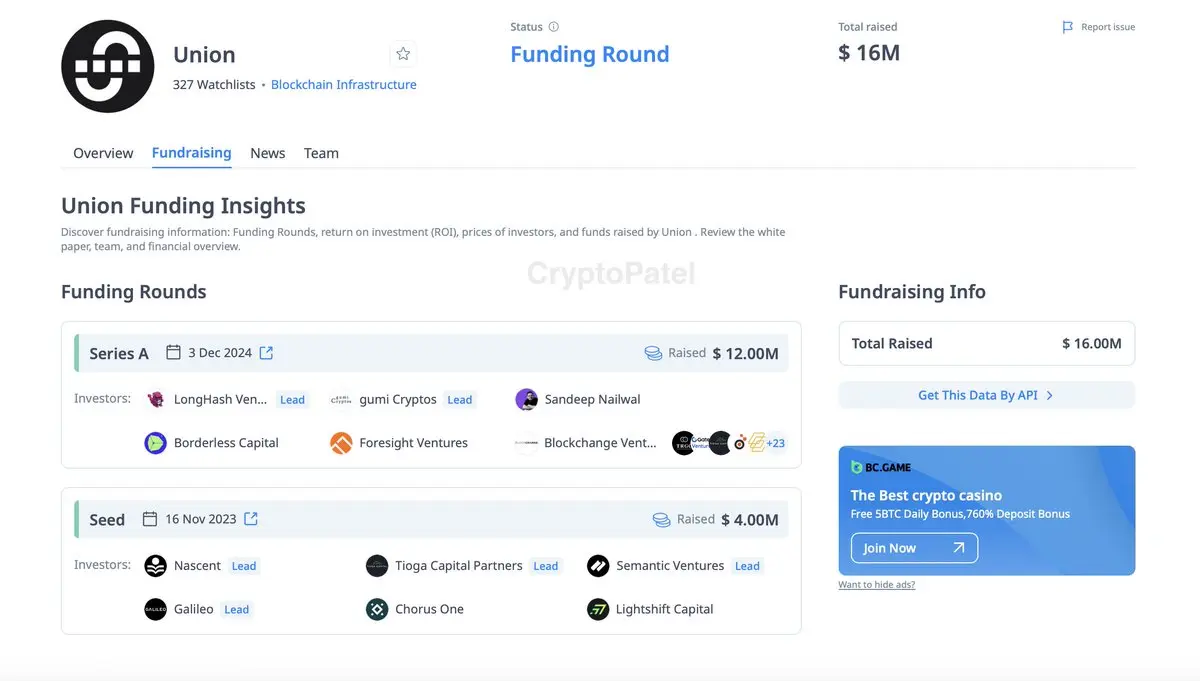Click the Lead tag next to Nascent
The height and width of the screenshot is (681, 1200).
244,566
